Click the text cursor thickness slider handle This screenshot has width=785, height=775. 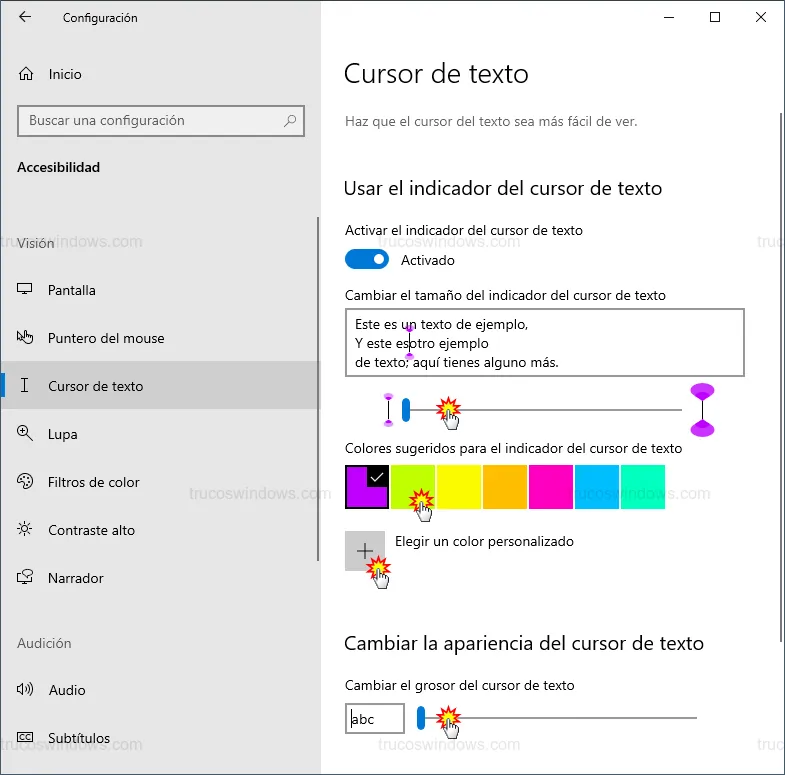[x=421, y=717]
